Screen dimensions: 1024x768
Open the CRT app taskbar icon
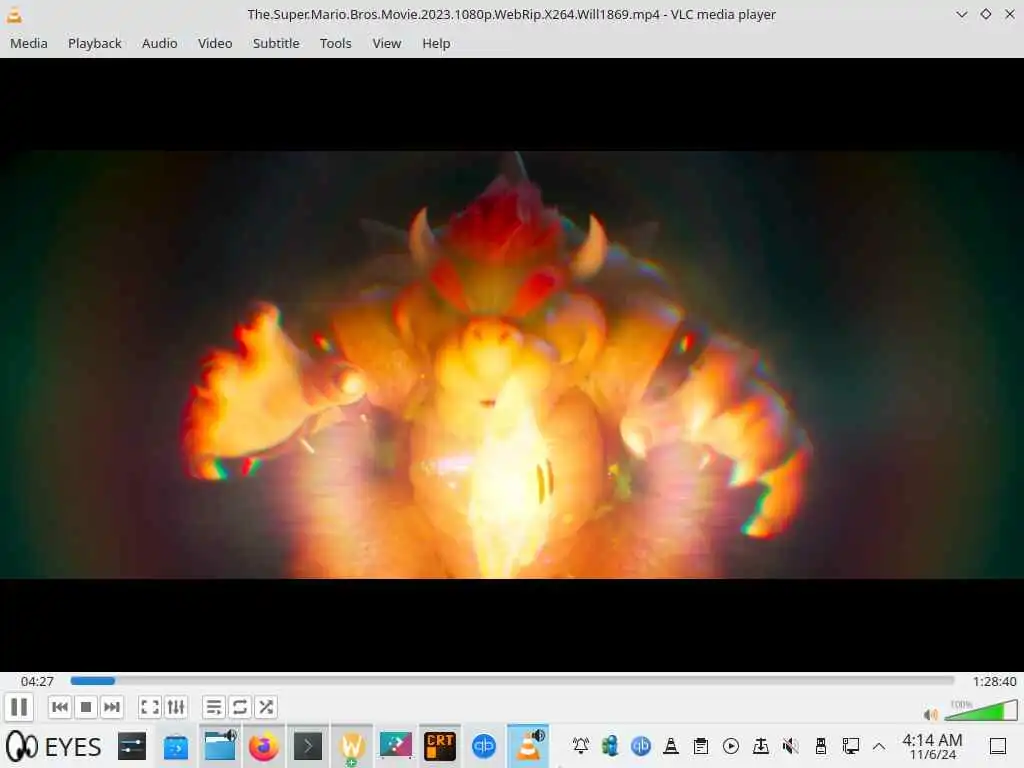440,746
